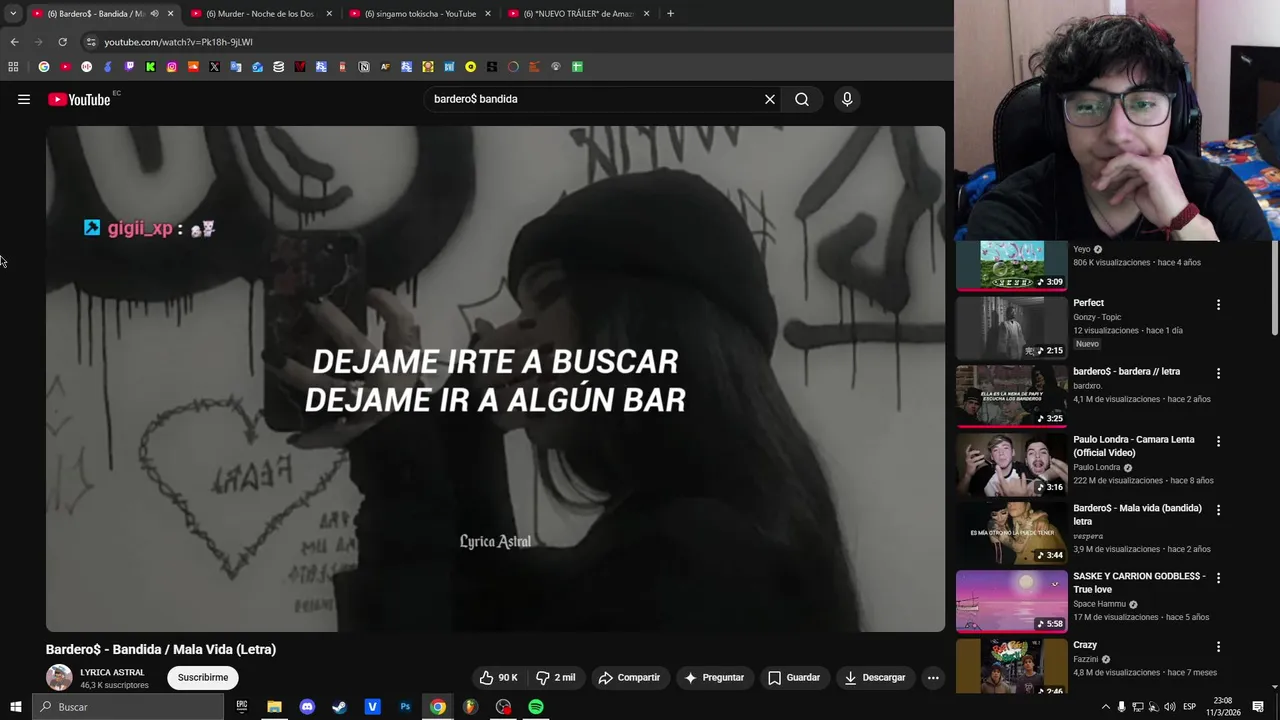1280x720 pixels.
Task: Start voice search with the microphone icon
Action: [x=847, y=99]
